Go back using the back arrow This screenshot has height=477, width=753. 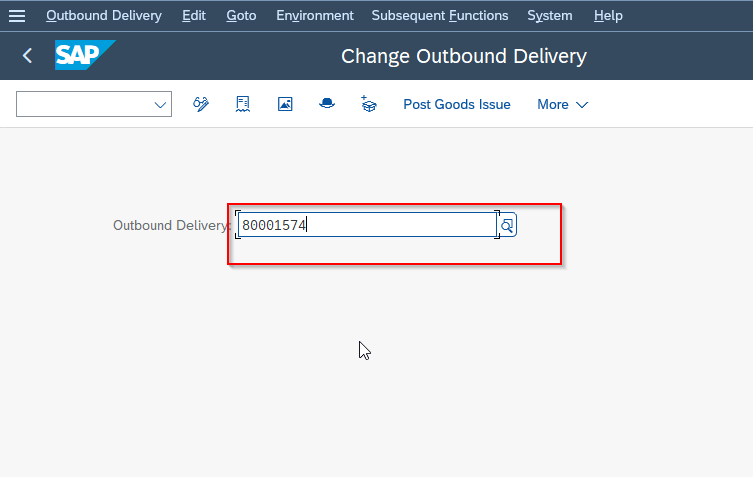click(x=27, y=56)
